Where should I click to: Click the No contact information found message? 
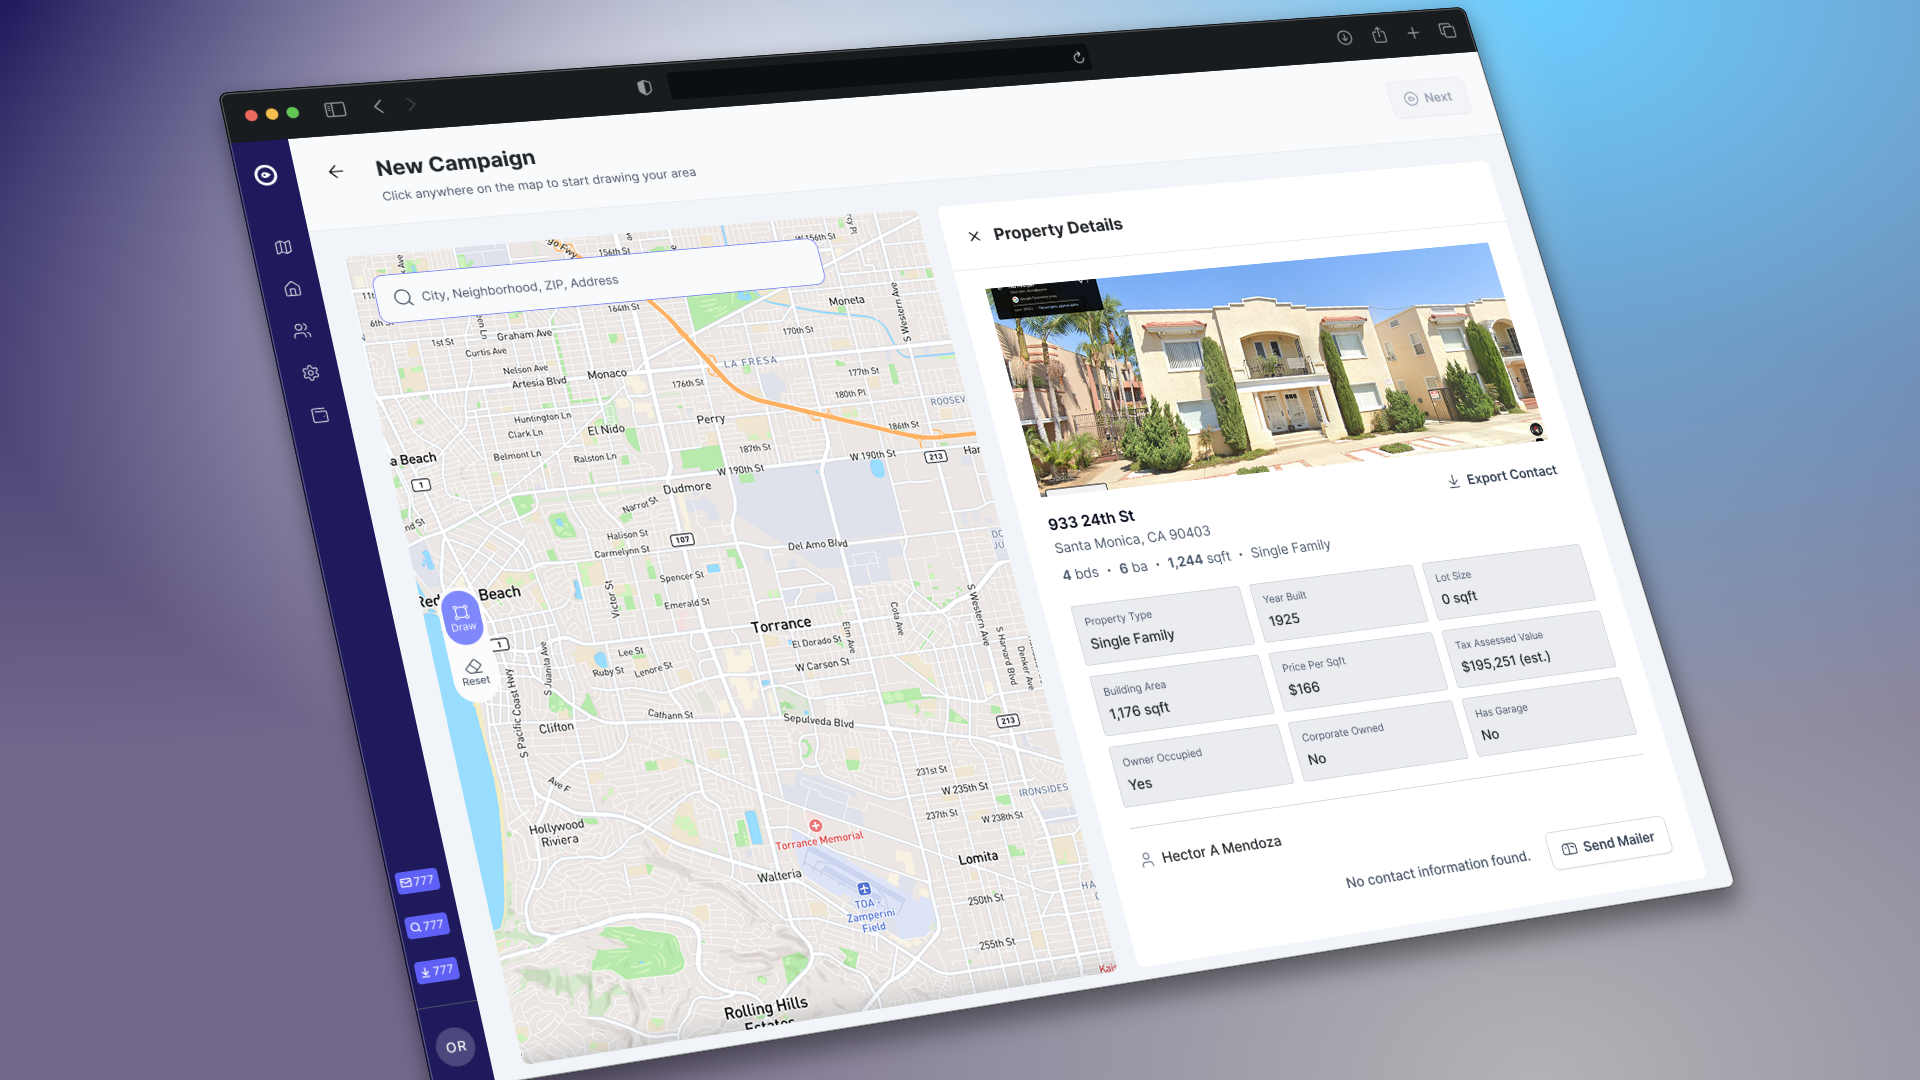pyautogui.click(x=1438, y=870)
